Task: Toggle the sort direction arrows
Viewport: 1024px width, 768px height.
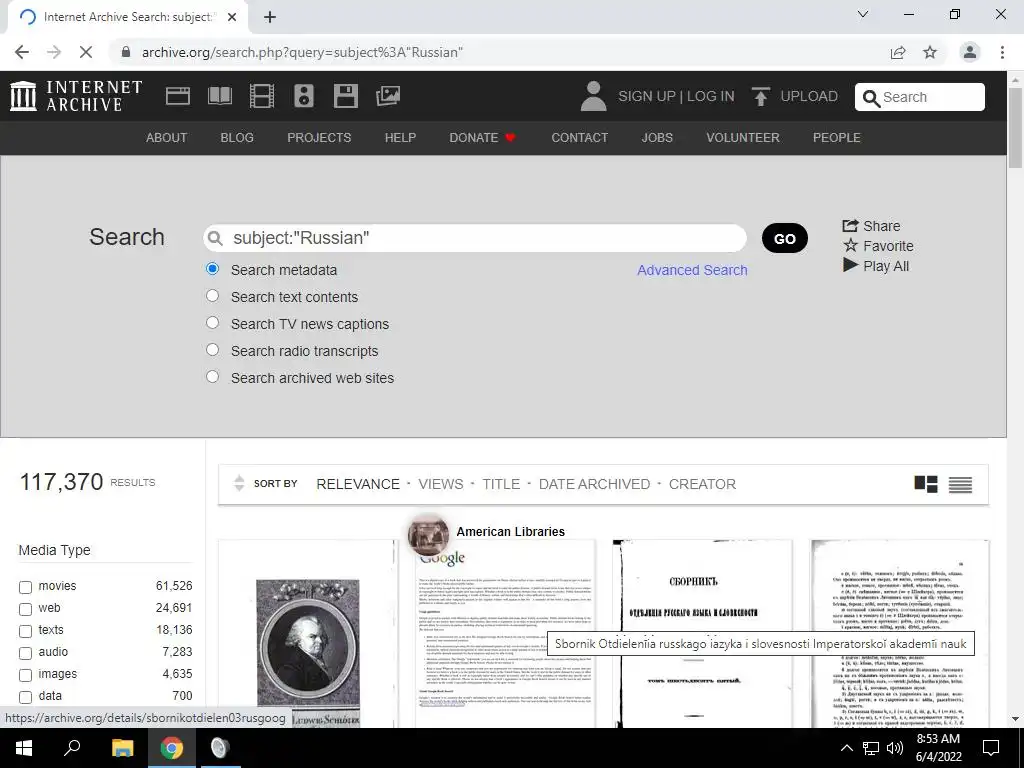Action: pyautogui.click(x=239, y=483)
